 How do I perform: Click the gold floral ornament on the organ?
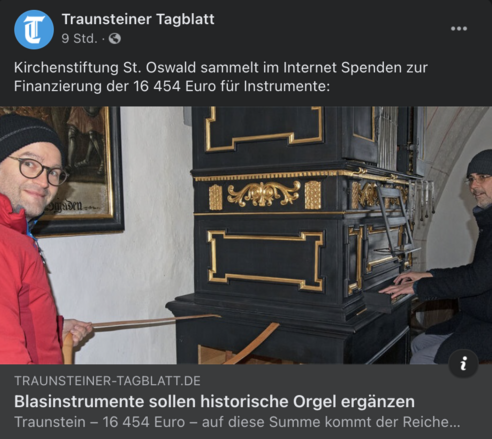tap(264, 193)
